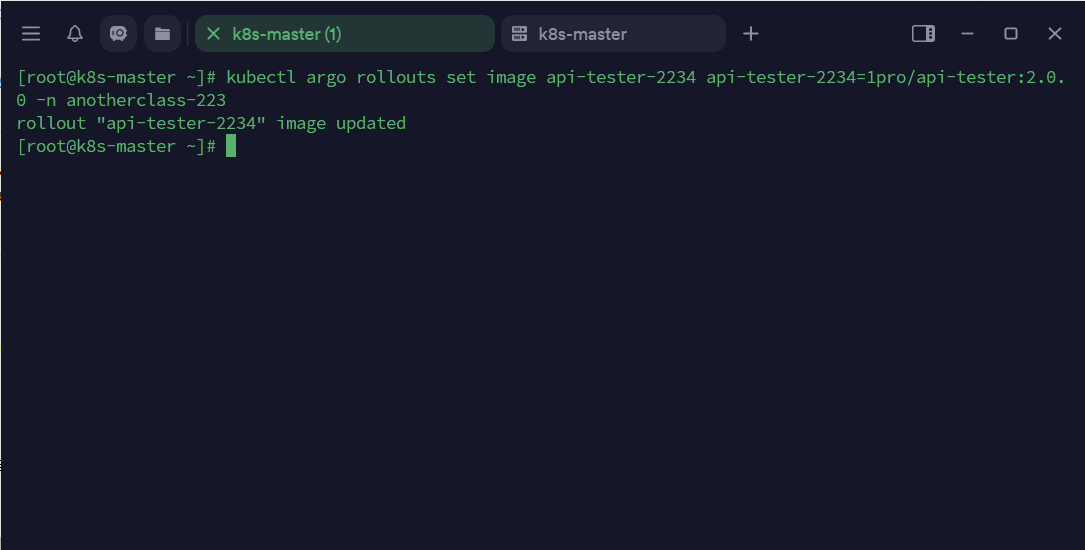This screenshot has width=1085, height=550.
Task: Minimize the terminal window
Action: [x=967, y=34]
